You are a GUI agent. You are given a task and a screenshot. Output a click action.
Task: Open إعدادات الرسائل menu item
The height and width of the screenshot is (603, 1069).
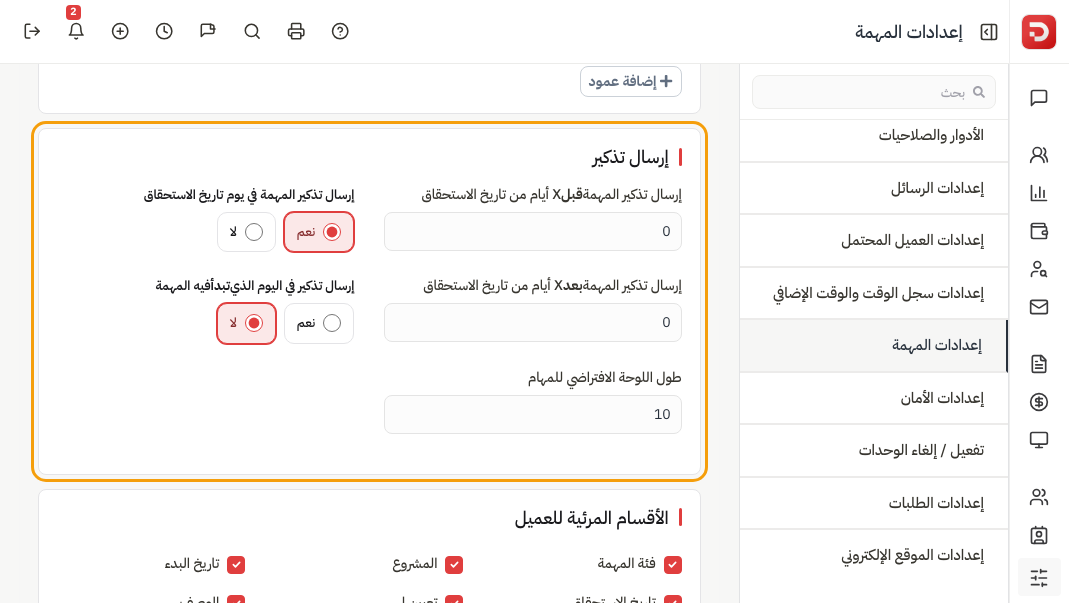pyautogui.click(x=874, y=188)
